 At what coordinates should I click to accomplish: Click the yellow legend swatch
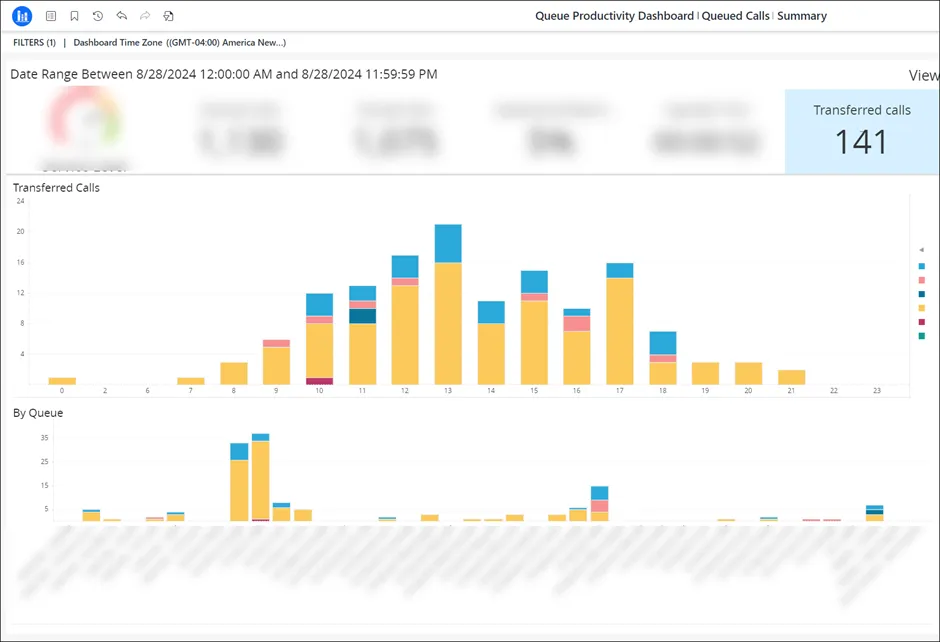point(921,308)
